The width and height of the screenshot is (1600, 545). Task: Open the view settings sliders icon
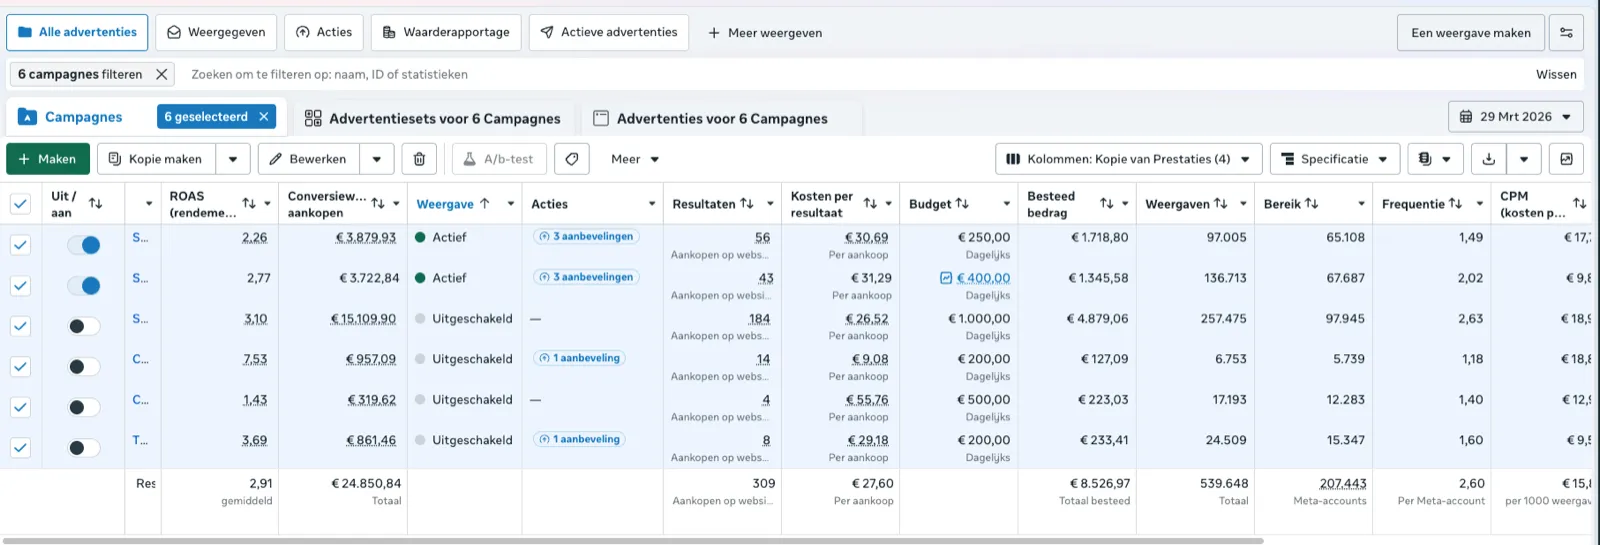[x=1566, y=33]
